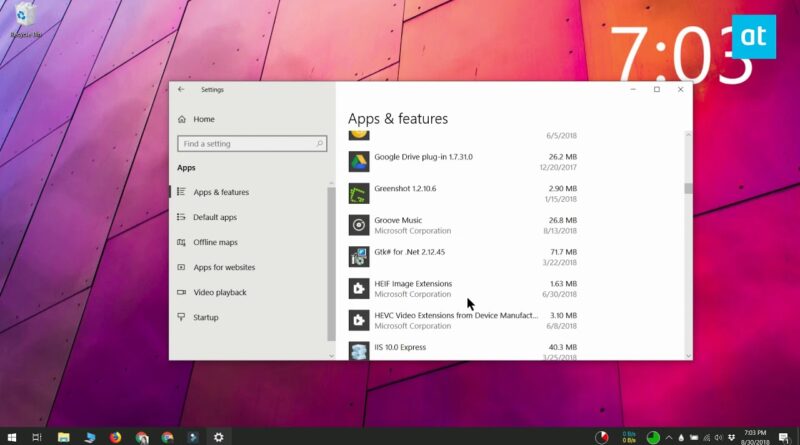Click the network Wi-Fi tray icon
Screen dimensions: 800x445
point(706,438)
